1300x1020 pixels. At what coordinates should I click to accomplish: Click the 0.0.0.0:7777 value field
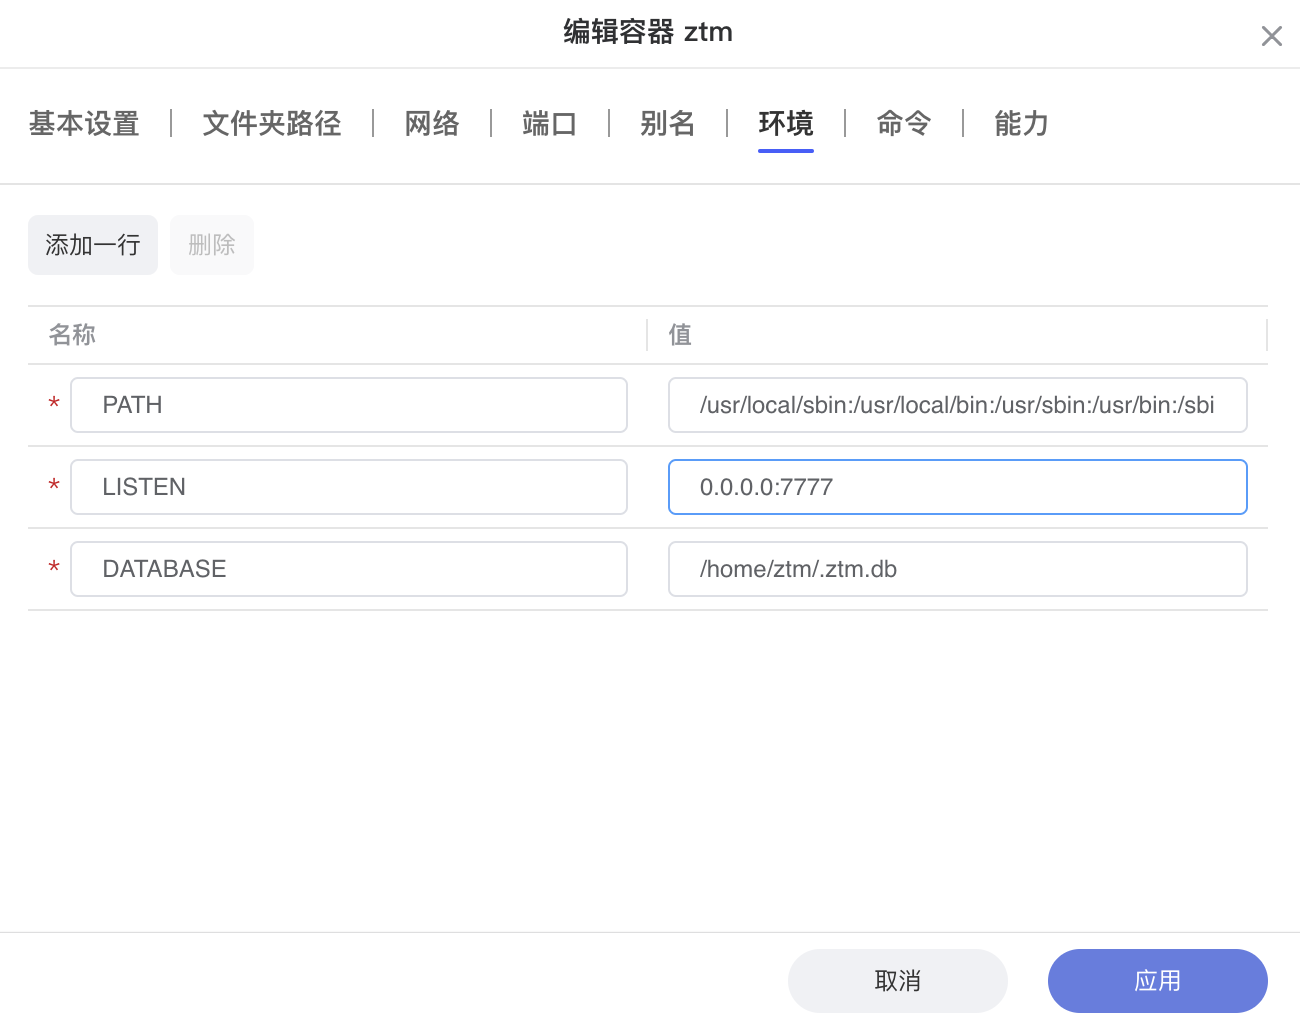[x=956, y=487]
